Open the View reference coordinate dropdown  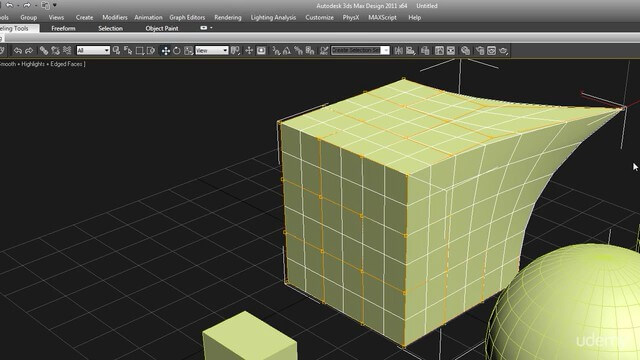coord(211,51)
